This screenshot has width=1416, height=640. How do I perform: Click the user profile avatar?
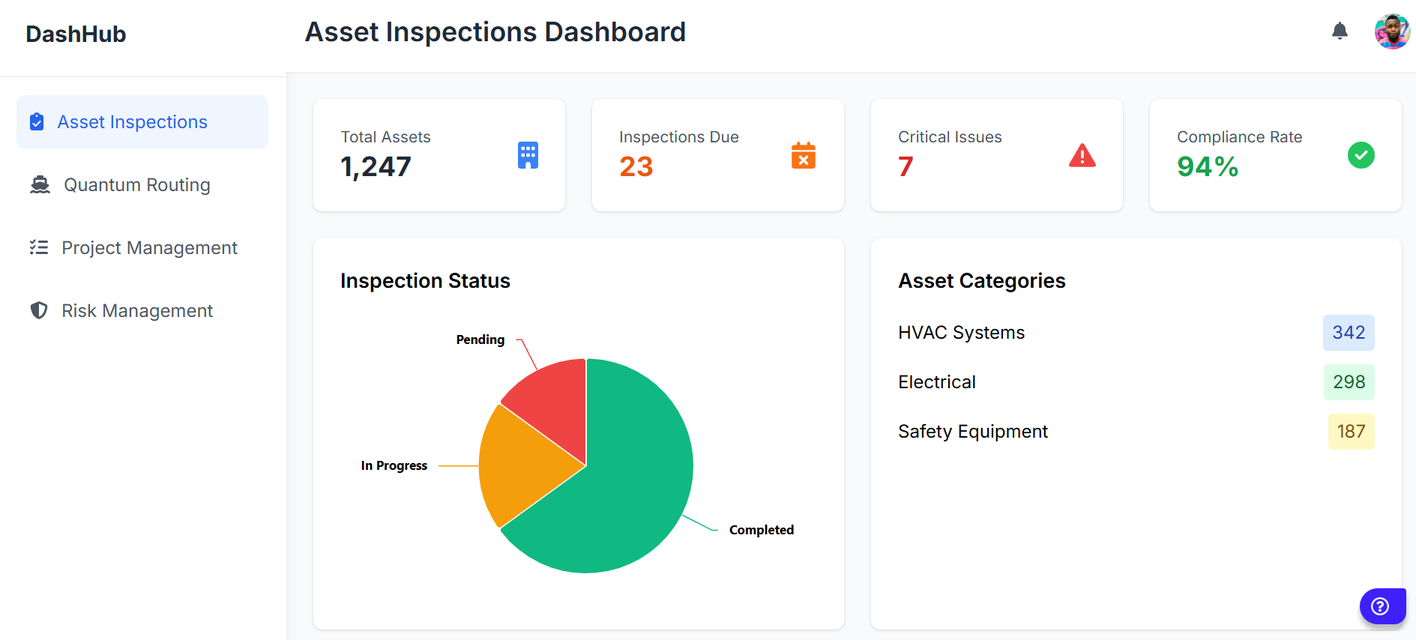(1392, 31)
